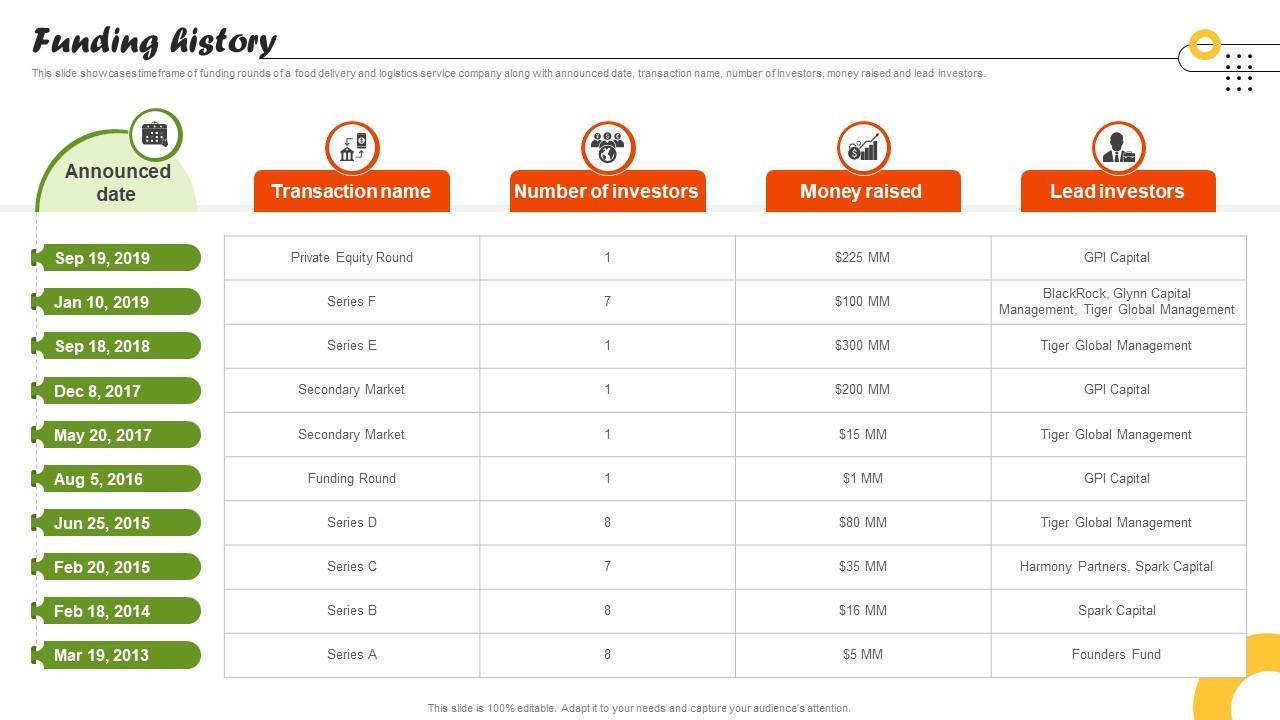Click the dotted grid decoration
The height and width of the screenshot is (720, 1280).
point(1239,73)
